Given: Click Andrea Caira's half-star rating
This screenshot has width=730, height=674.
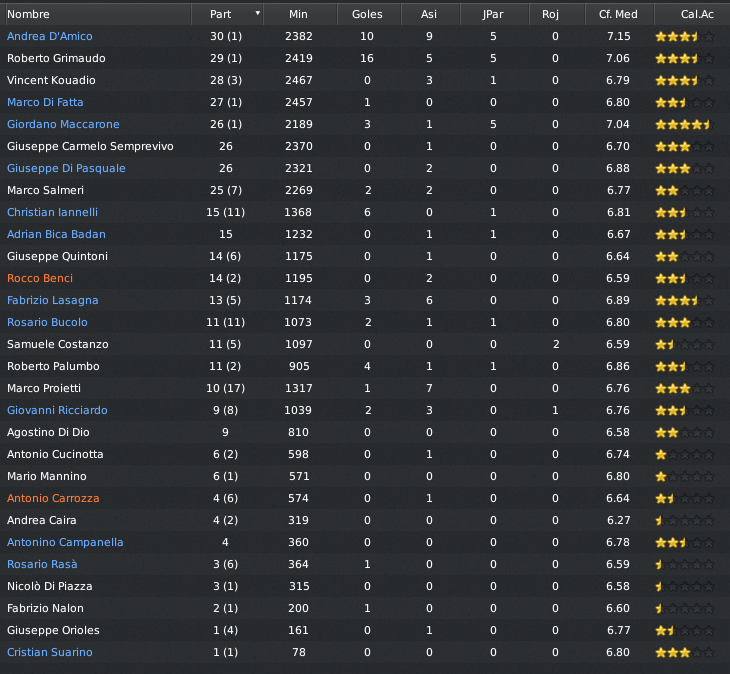Looking at the screenshot, I should click(684, 520).
